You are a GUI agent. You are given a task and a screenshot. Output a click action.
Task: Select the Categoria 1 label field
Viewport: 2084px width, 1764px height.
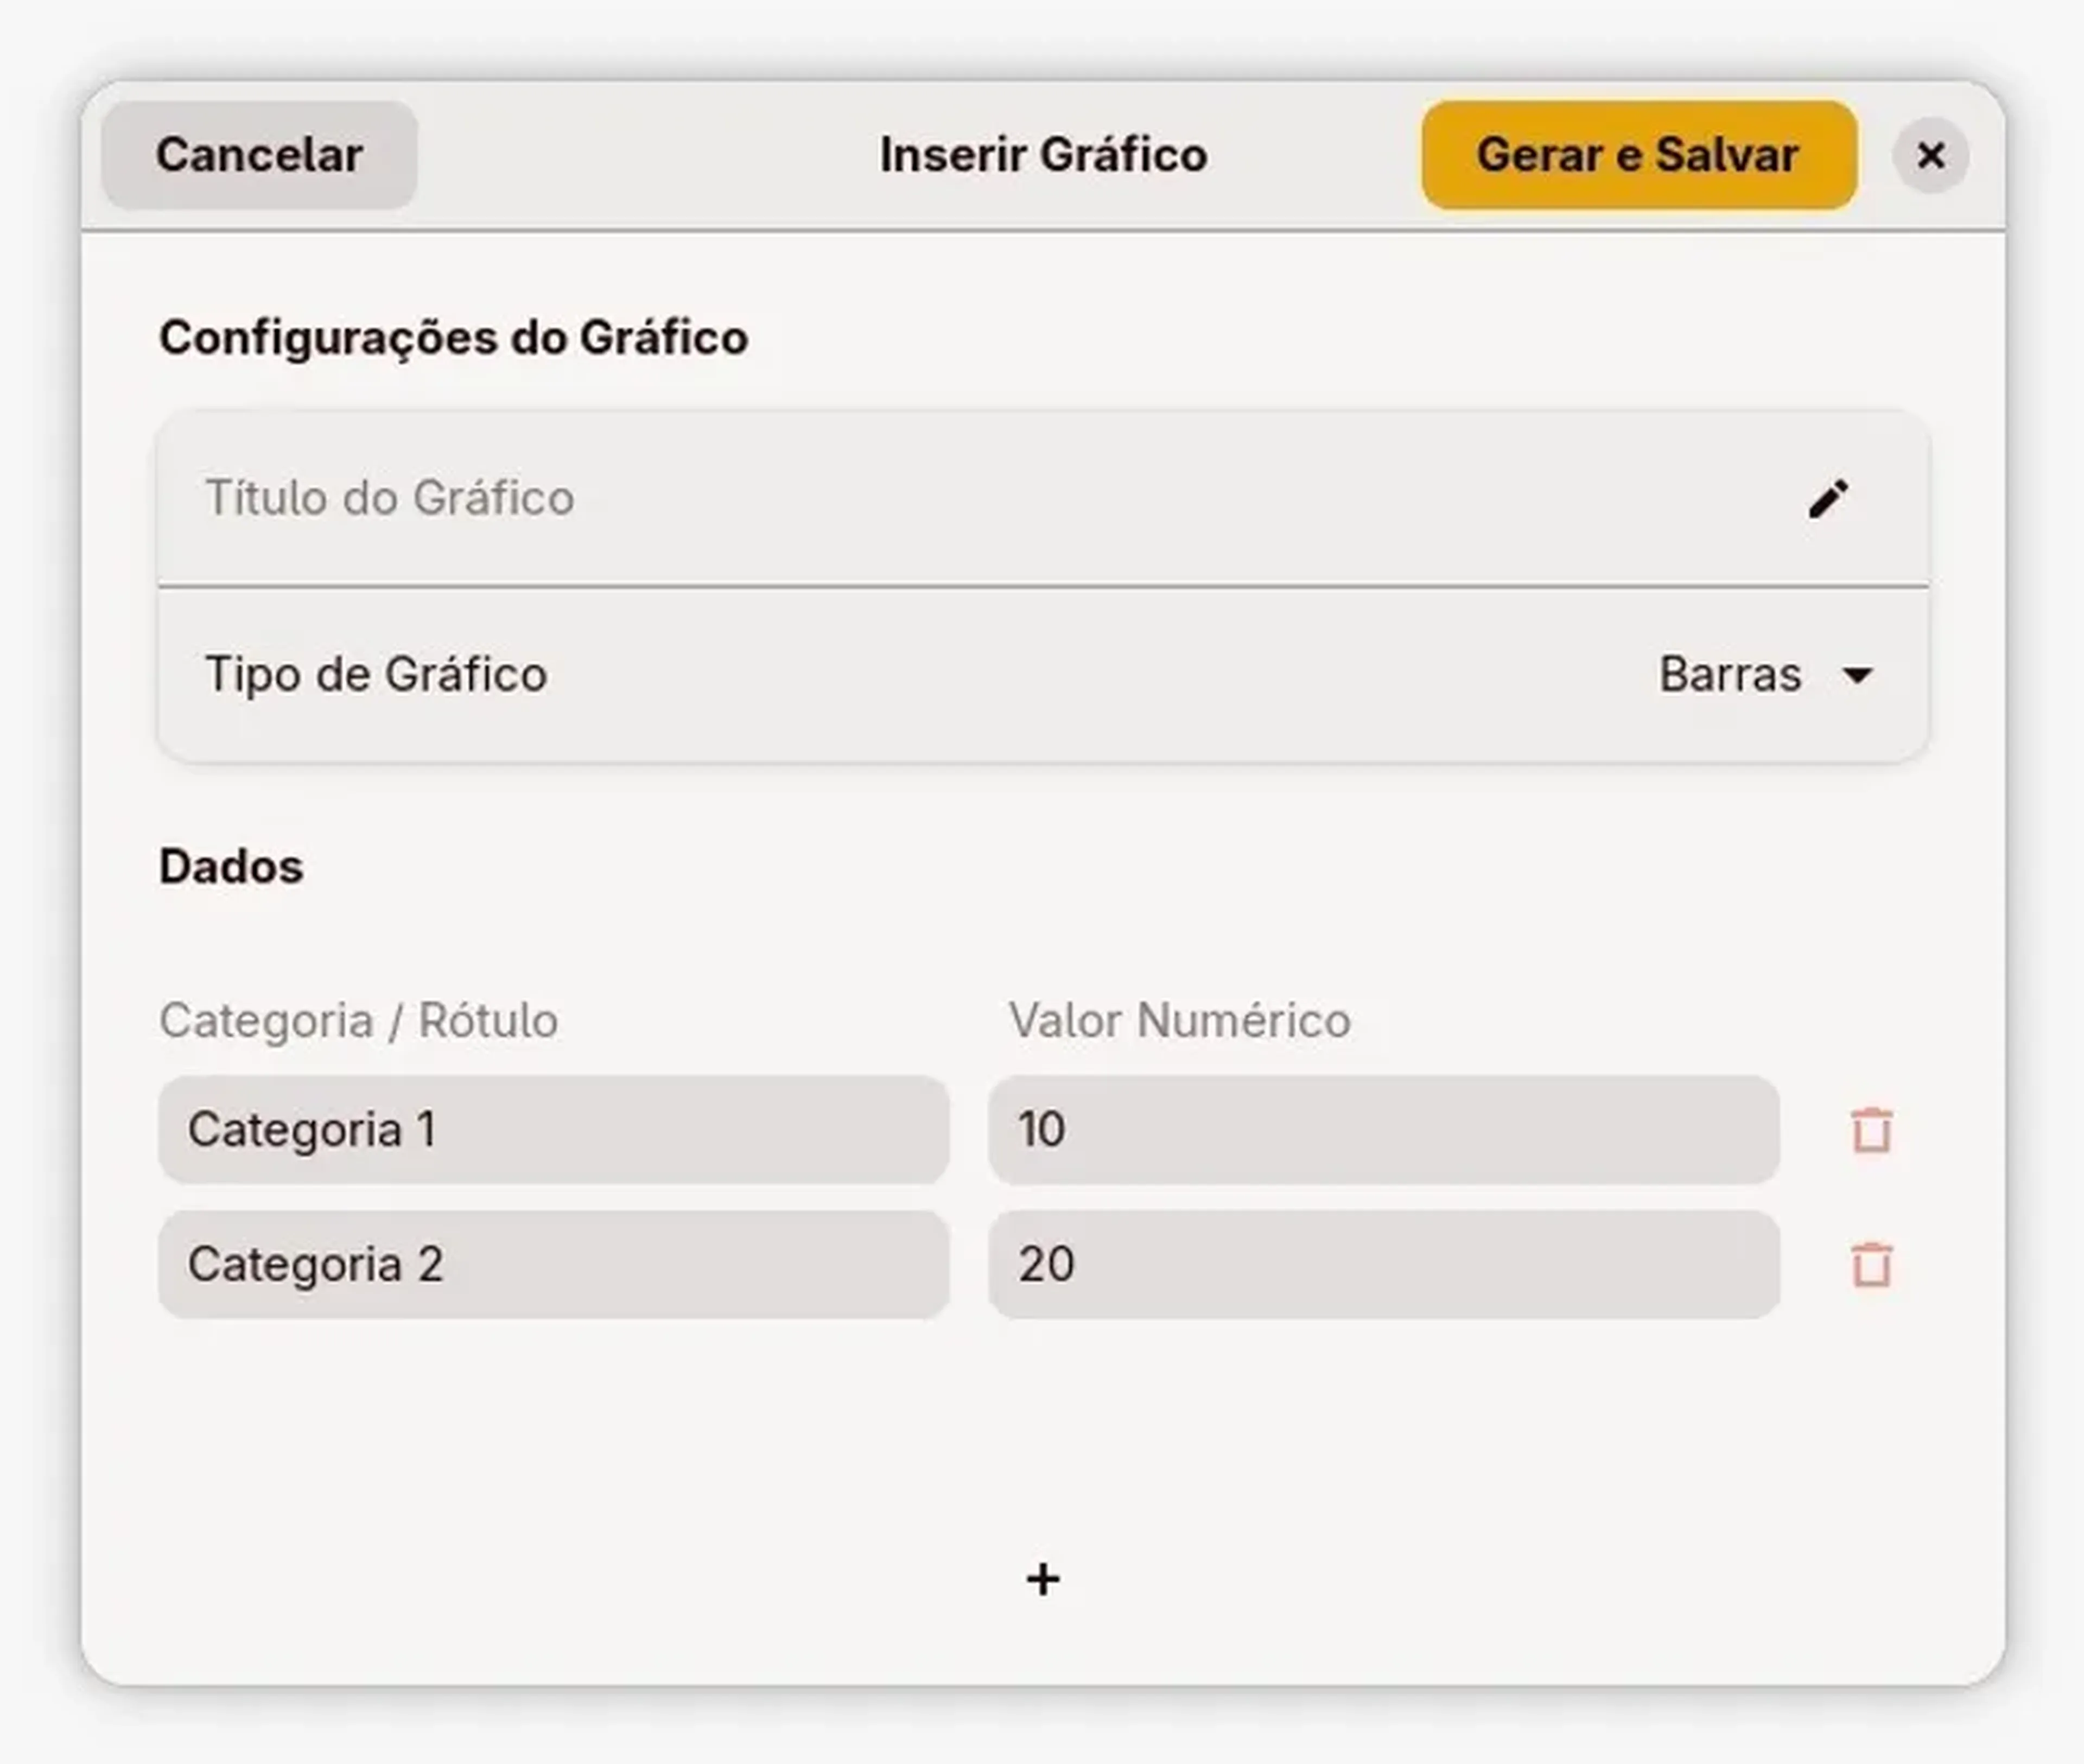(553, 1130)
